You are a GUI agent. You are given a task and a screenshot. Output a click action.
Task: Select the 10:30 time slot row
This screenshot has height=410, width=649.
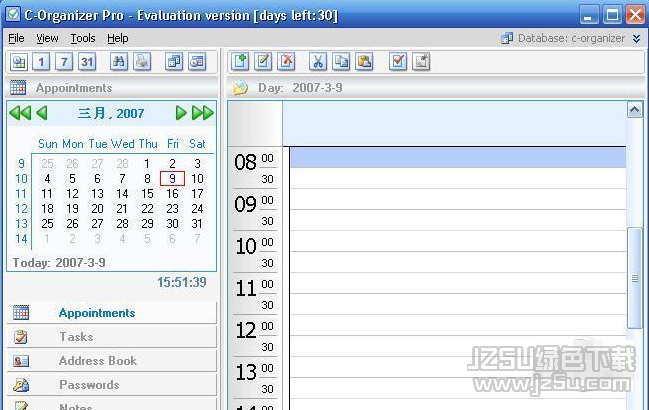click(x=458, y=262)
